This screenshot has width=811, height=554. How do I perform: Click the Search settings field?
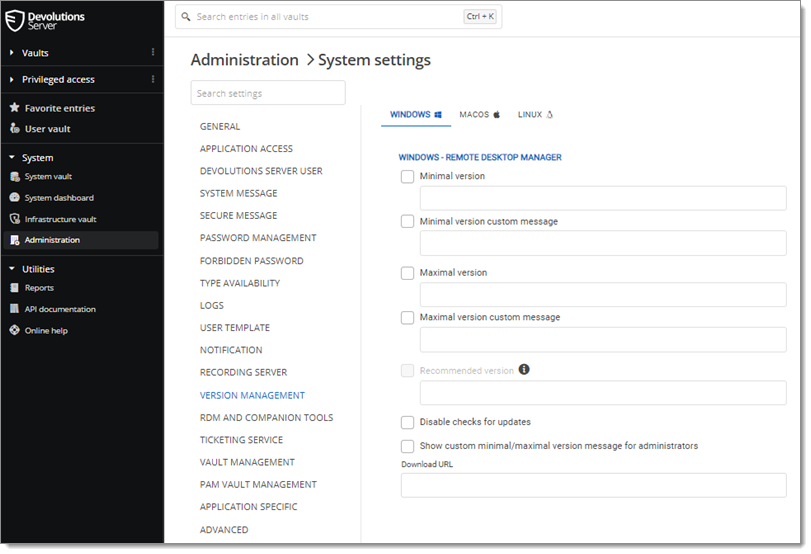268,93
